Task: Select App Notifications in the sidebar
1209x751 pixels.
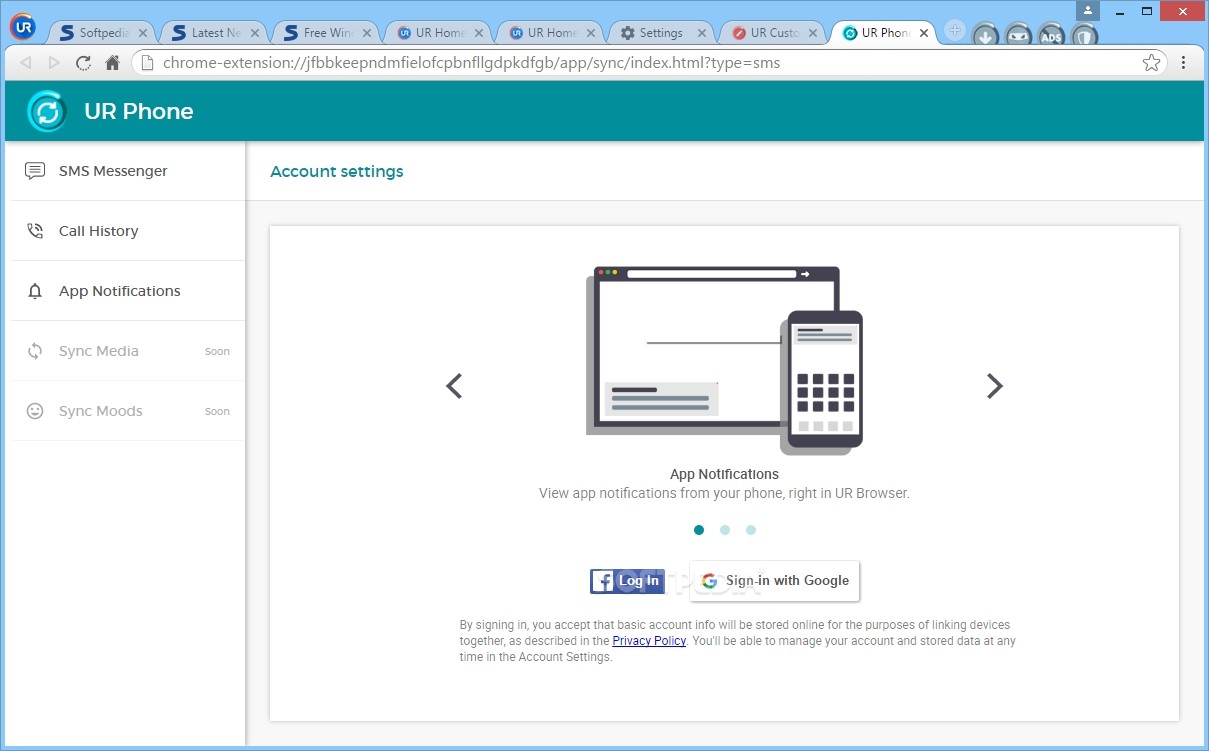Action: click(128, 291)
